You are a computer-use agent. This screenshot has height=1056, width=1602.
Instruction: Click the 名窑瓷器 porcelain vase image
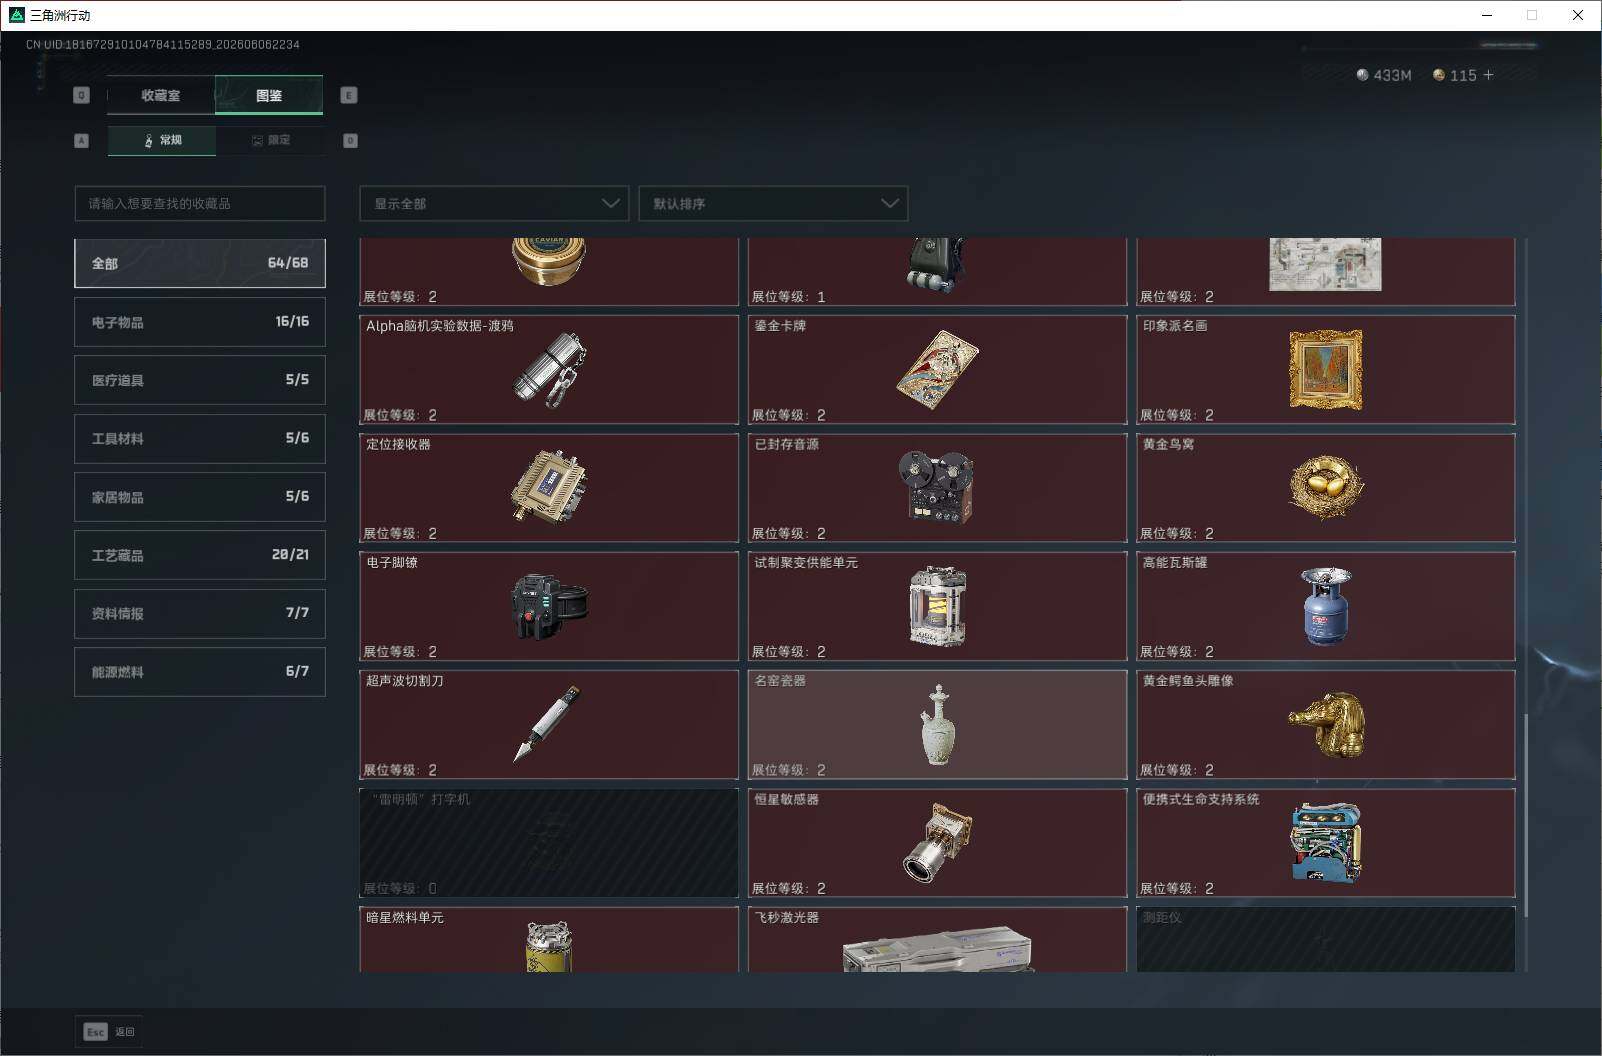tap(937, 725)
